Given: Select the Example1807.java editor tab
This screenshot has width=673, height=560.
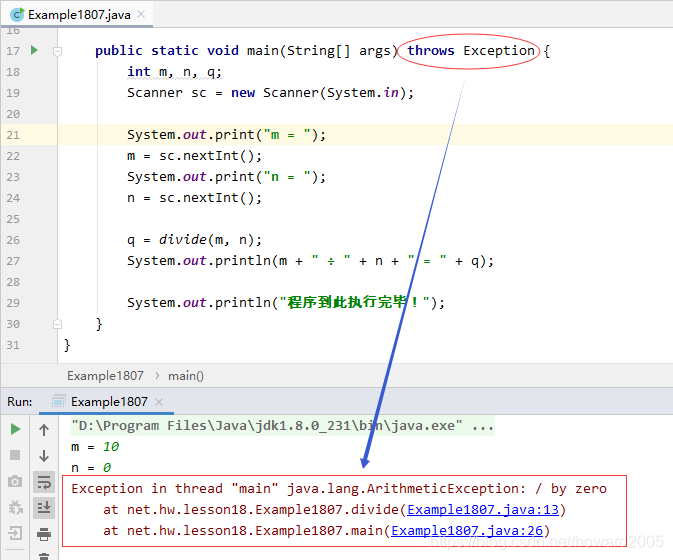Looking at the screenshot, I should coord(77,15).
